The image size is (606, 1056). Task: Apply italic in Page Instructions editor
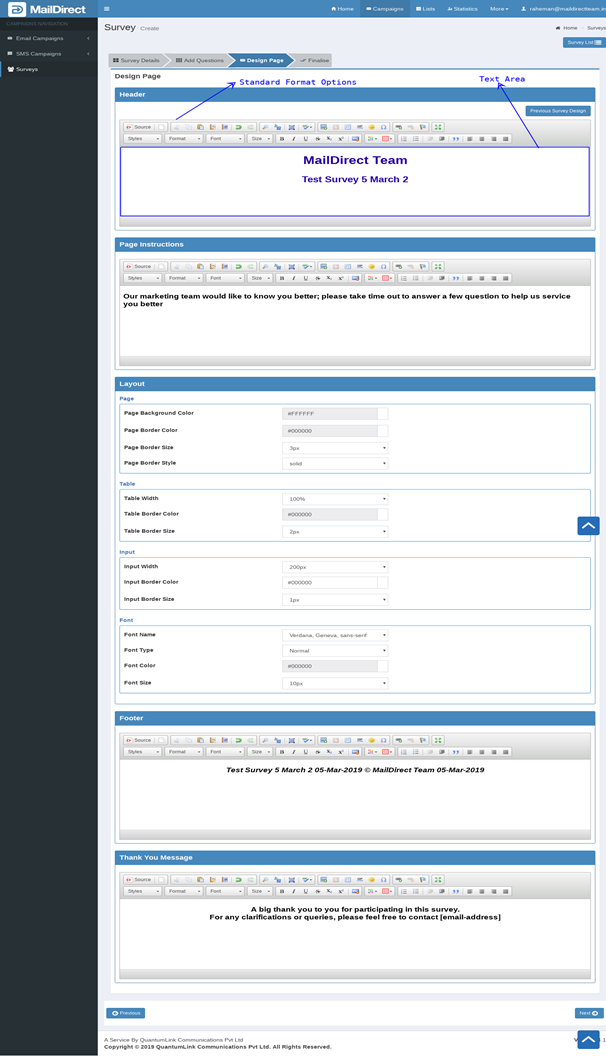(293, 278)
